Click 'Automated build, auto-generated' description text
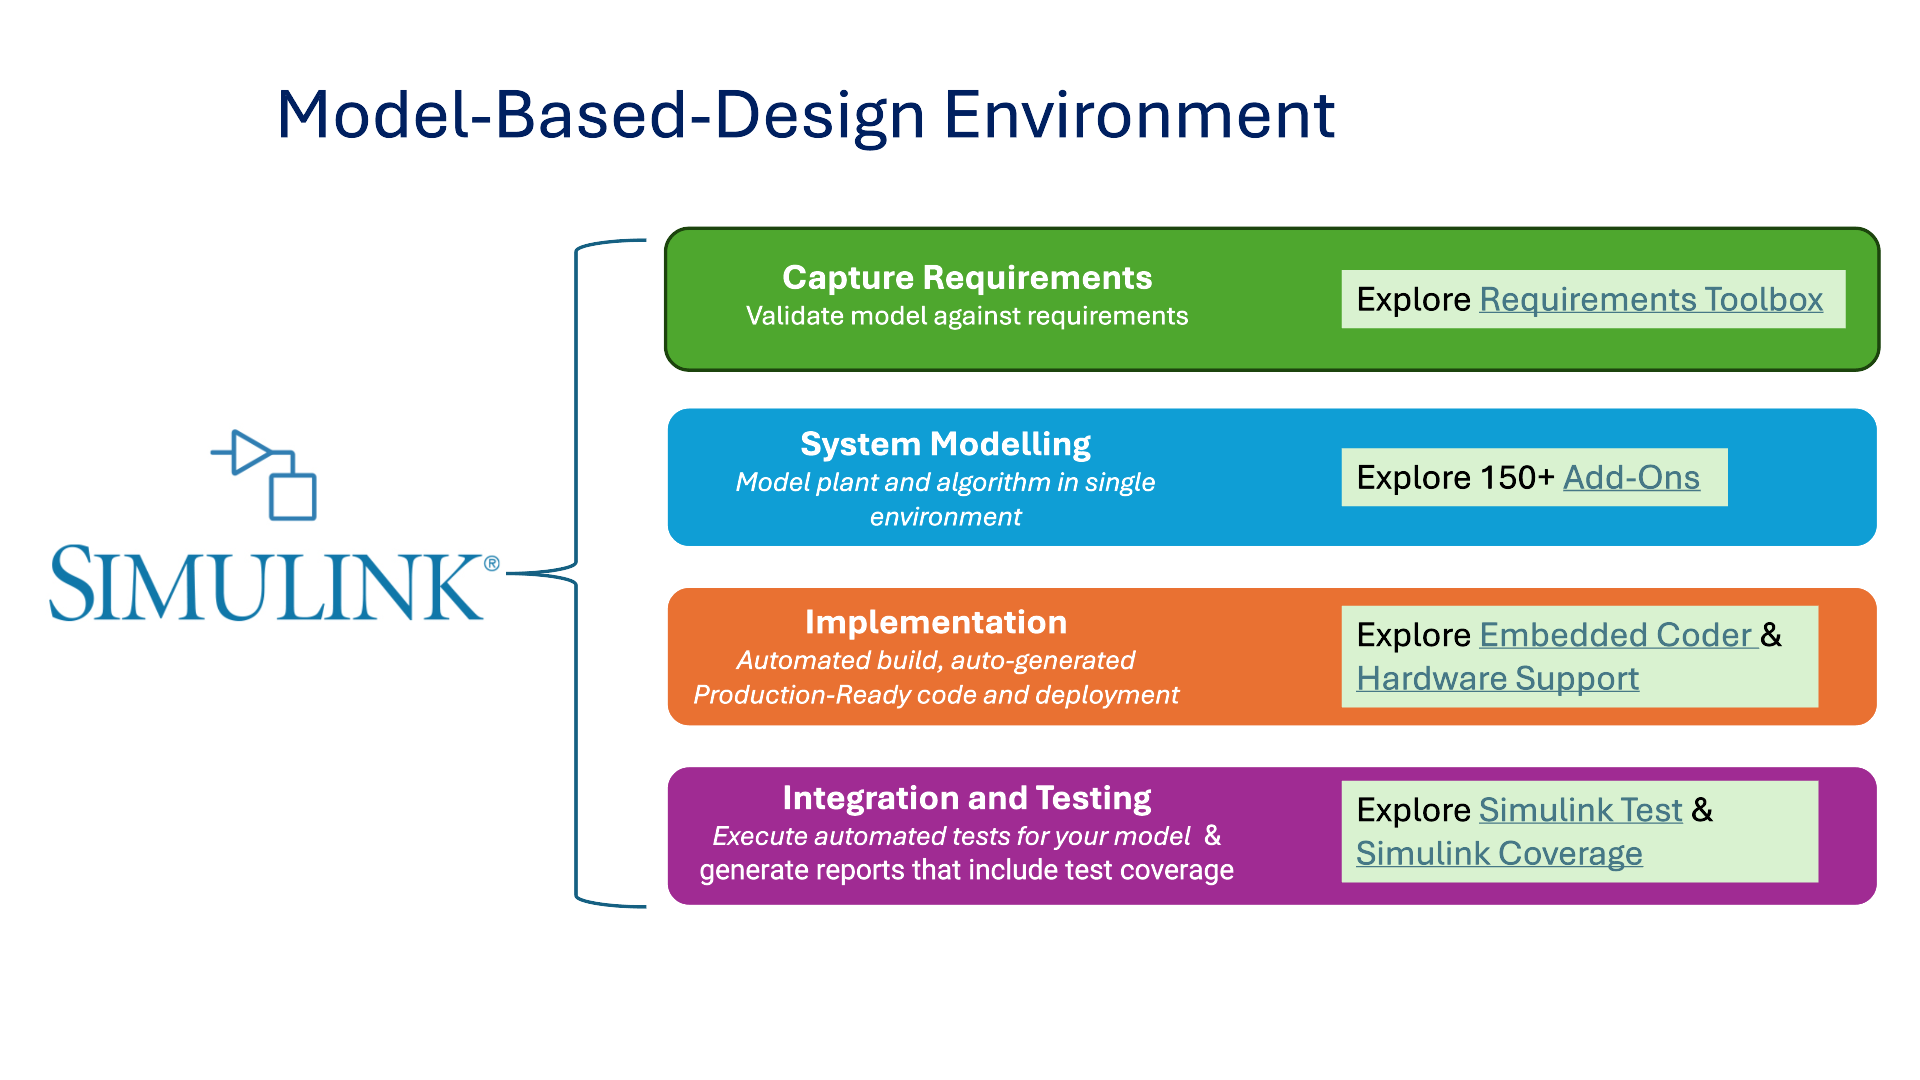 935,661
